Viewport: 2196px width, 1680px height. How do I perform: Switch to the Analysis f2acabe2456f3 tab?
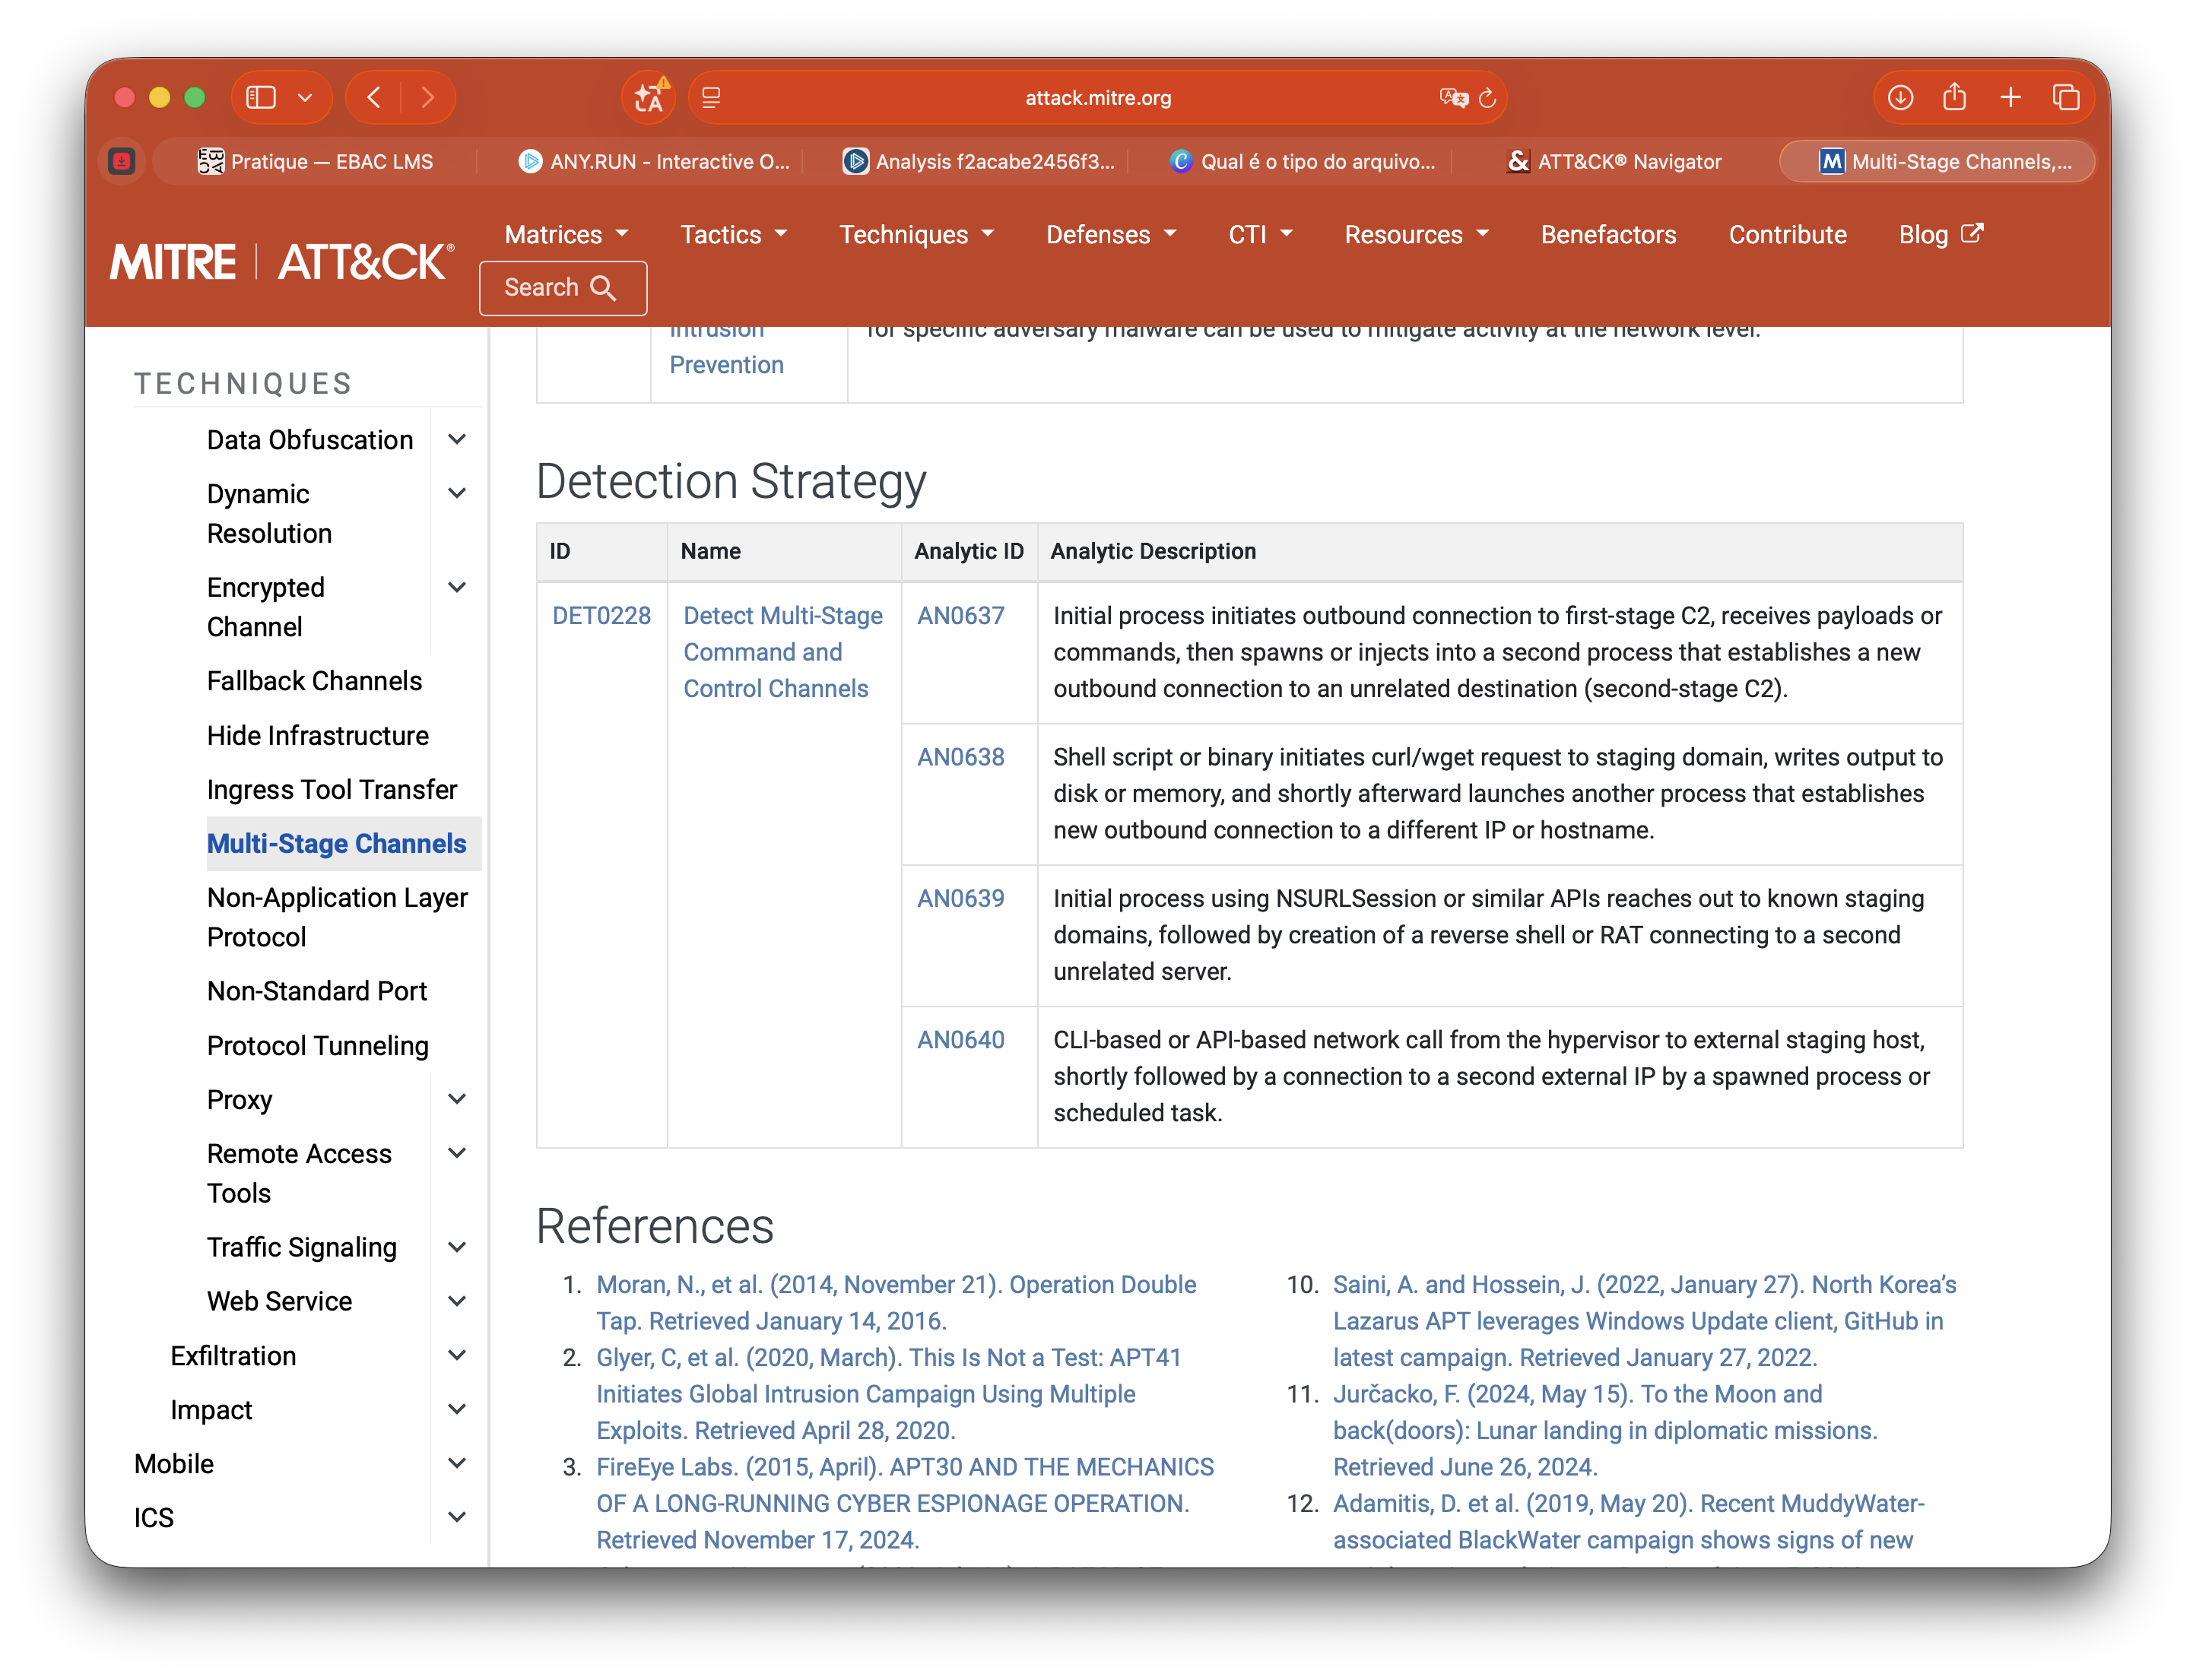click(x=978, y=161)
